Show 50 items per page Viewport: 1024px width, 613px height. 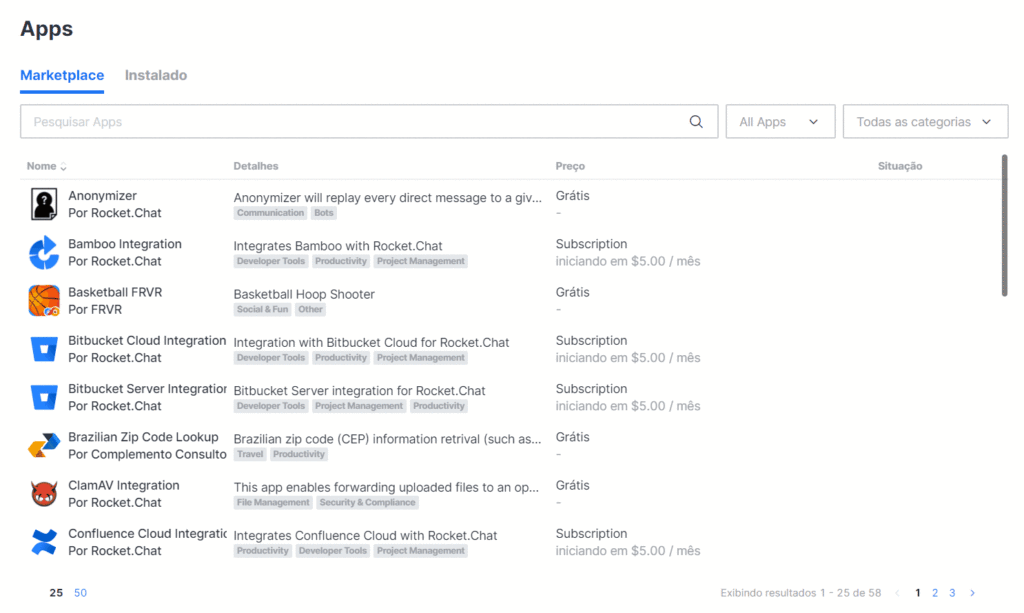click(80, 593)
